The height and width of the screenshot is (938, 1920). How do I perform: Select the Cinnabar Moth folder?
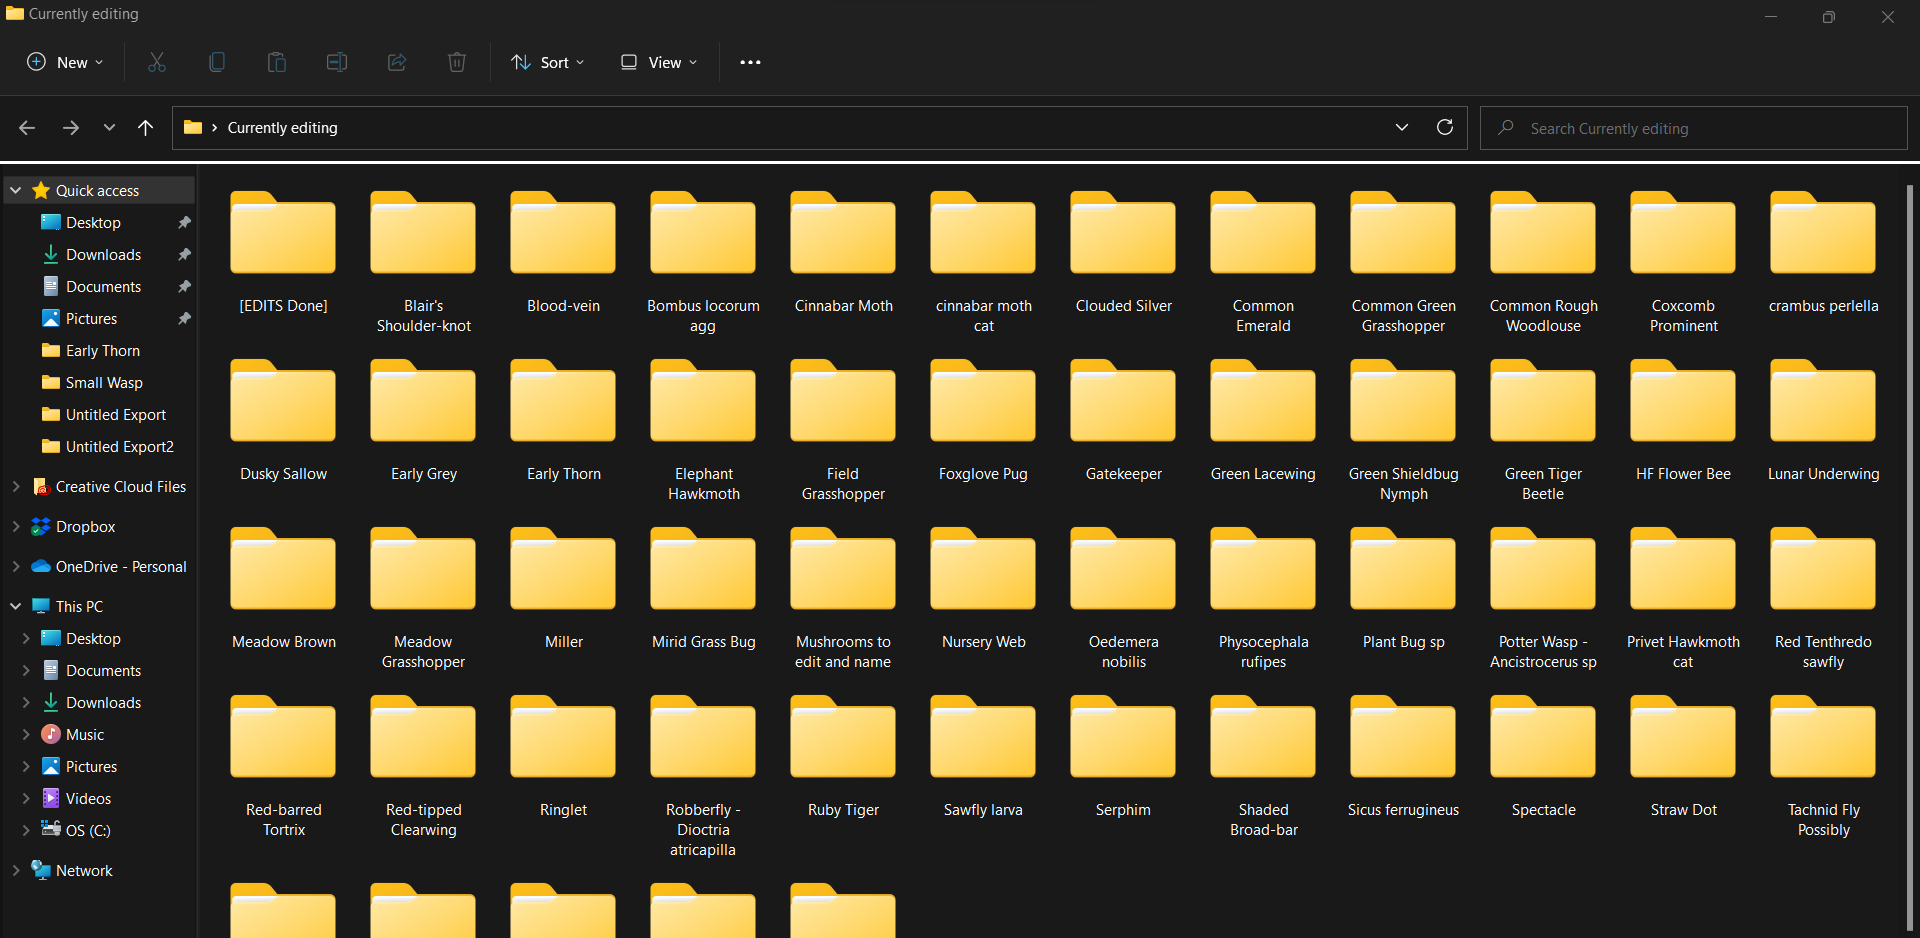point(843,251)
